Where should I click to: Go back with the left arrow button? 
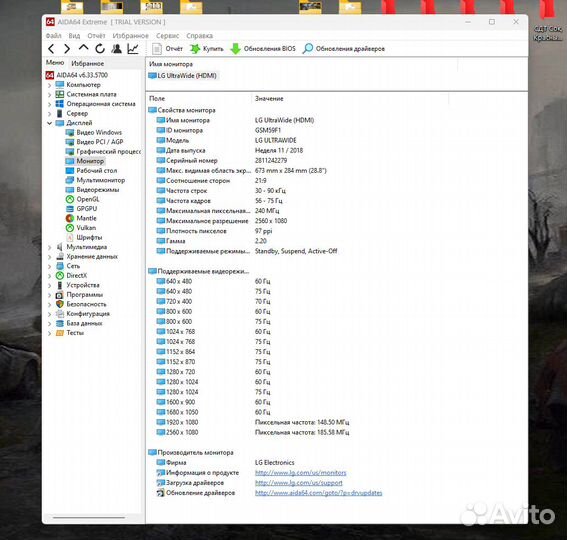(x=51, y=48)
